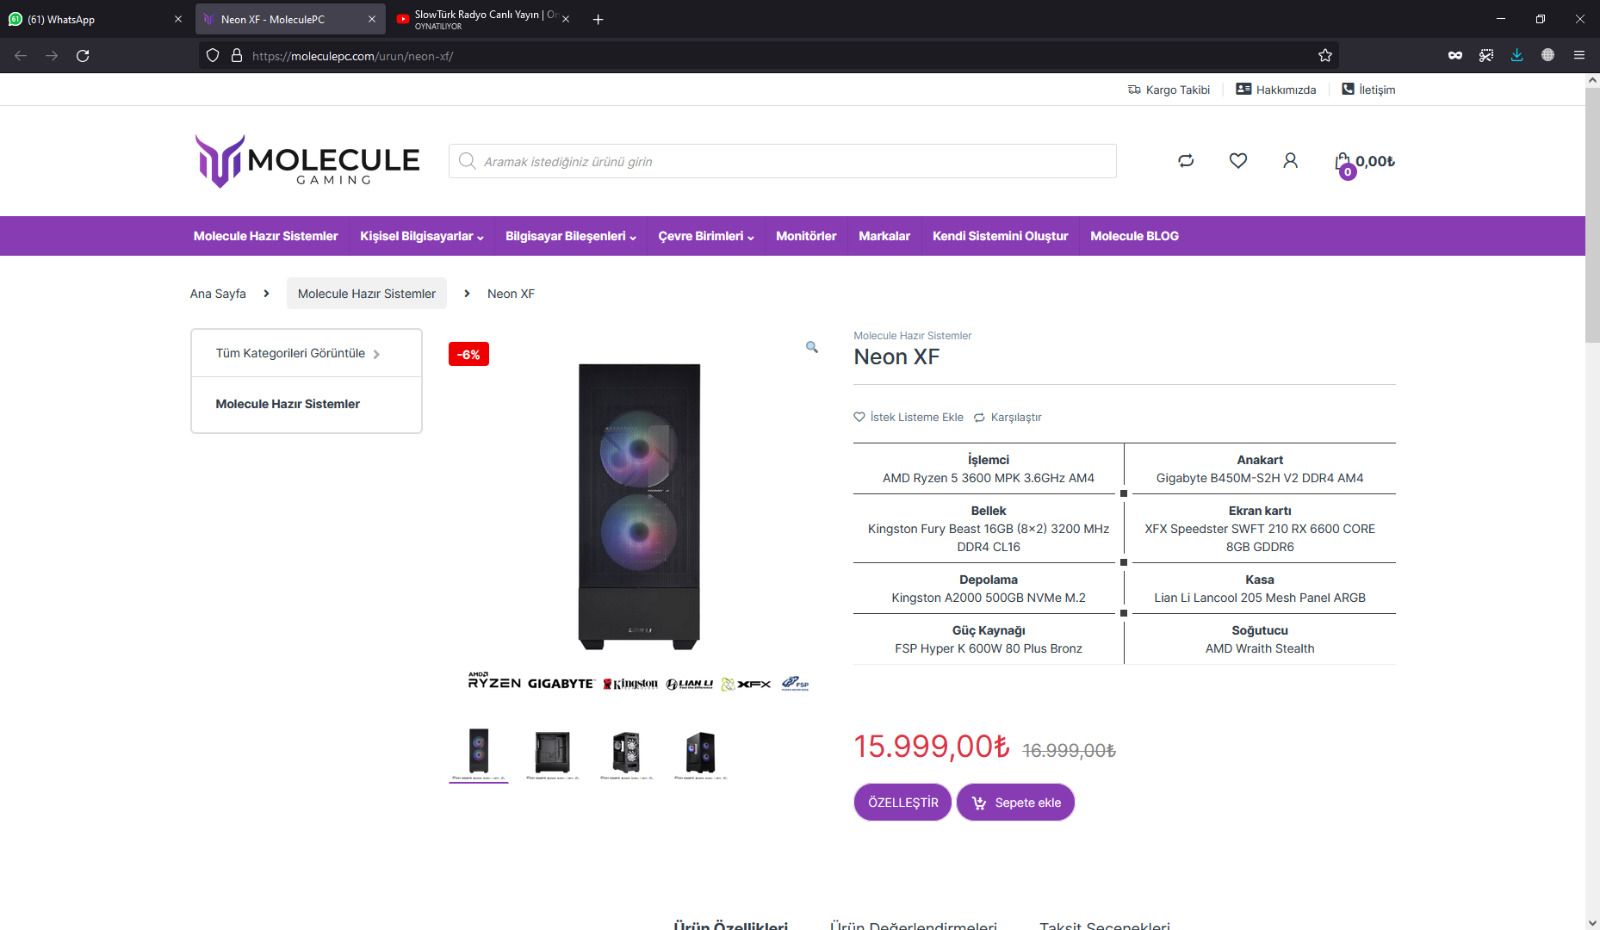The width and height of the screenshot is (1600, 930).
Task: Bookmark this page with the star icon
Action: [1325, 56]
